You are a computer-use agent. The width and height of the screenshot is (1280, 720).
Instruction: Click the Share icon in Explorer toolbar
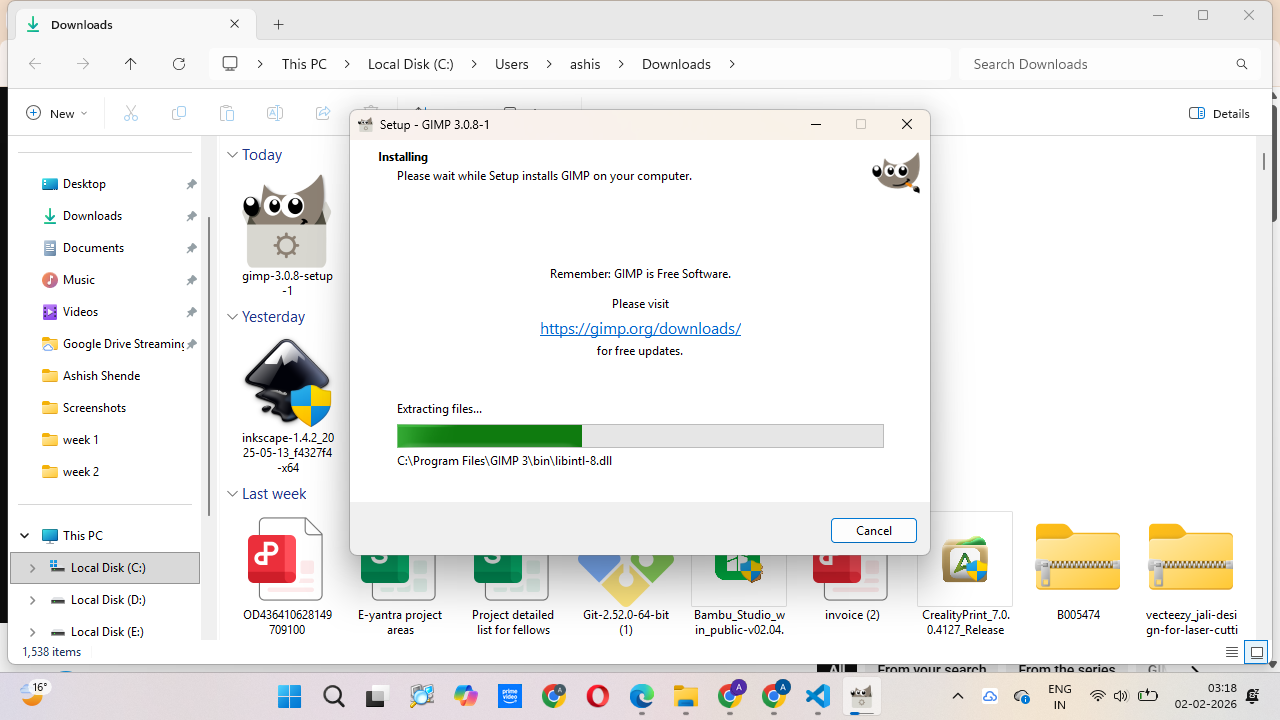[323, 113]
